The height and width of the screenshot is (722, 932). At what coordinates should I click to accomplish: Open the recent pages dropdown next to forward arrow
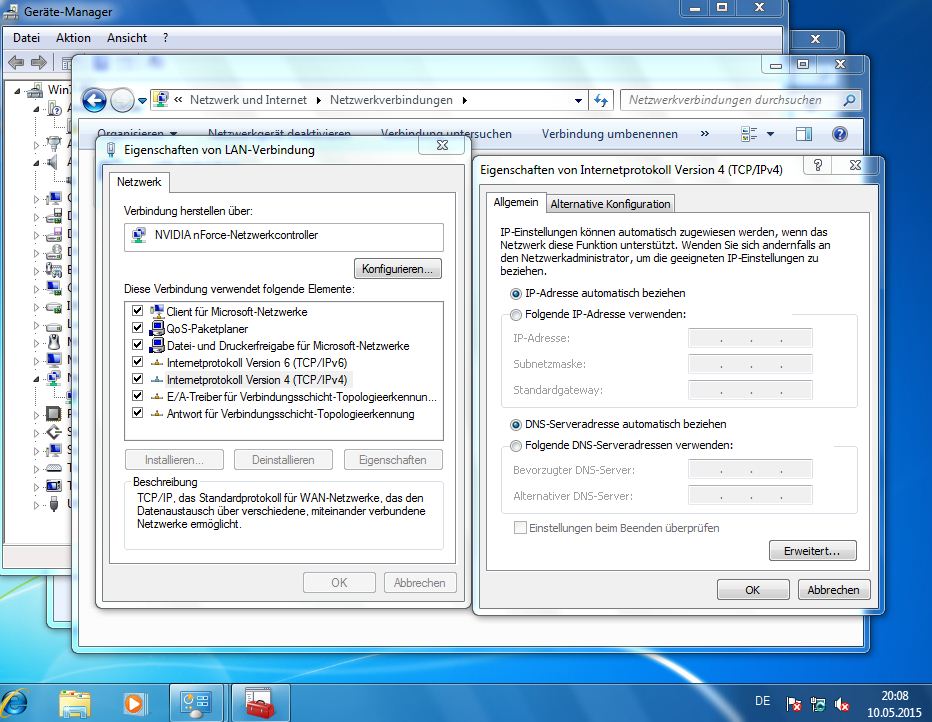(x=142, y=100)
